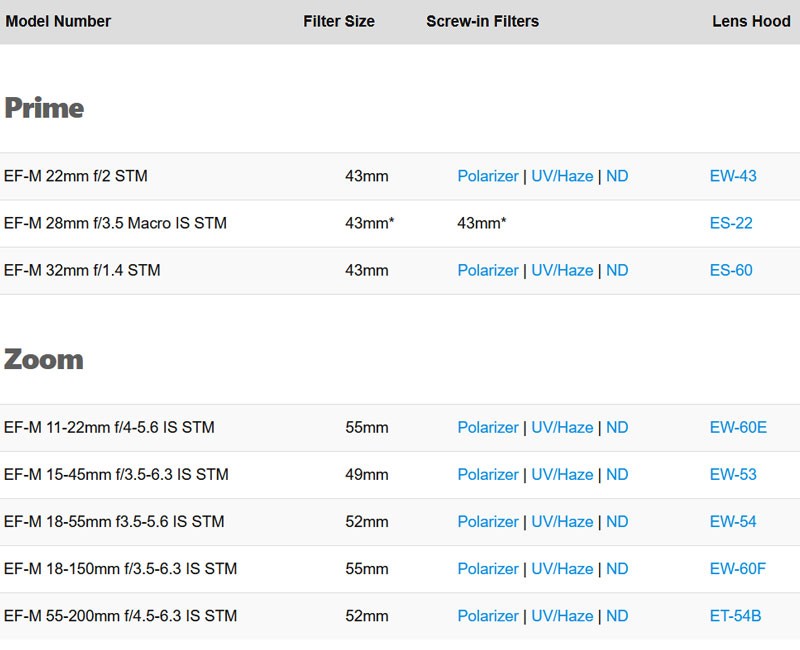800x650 pixels.
Task: Click Polarizer link for EF-M 32mm f/1.4
Action: tap(487, 270)
